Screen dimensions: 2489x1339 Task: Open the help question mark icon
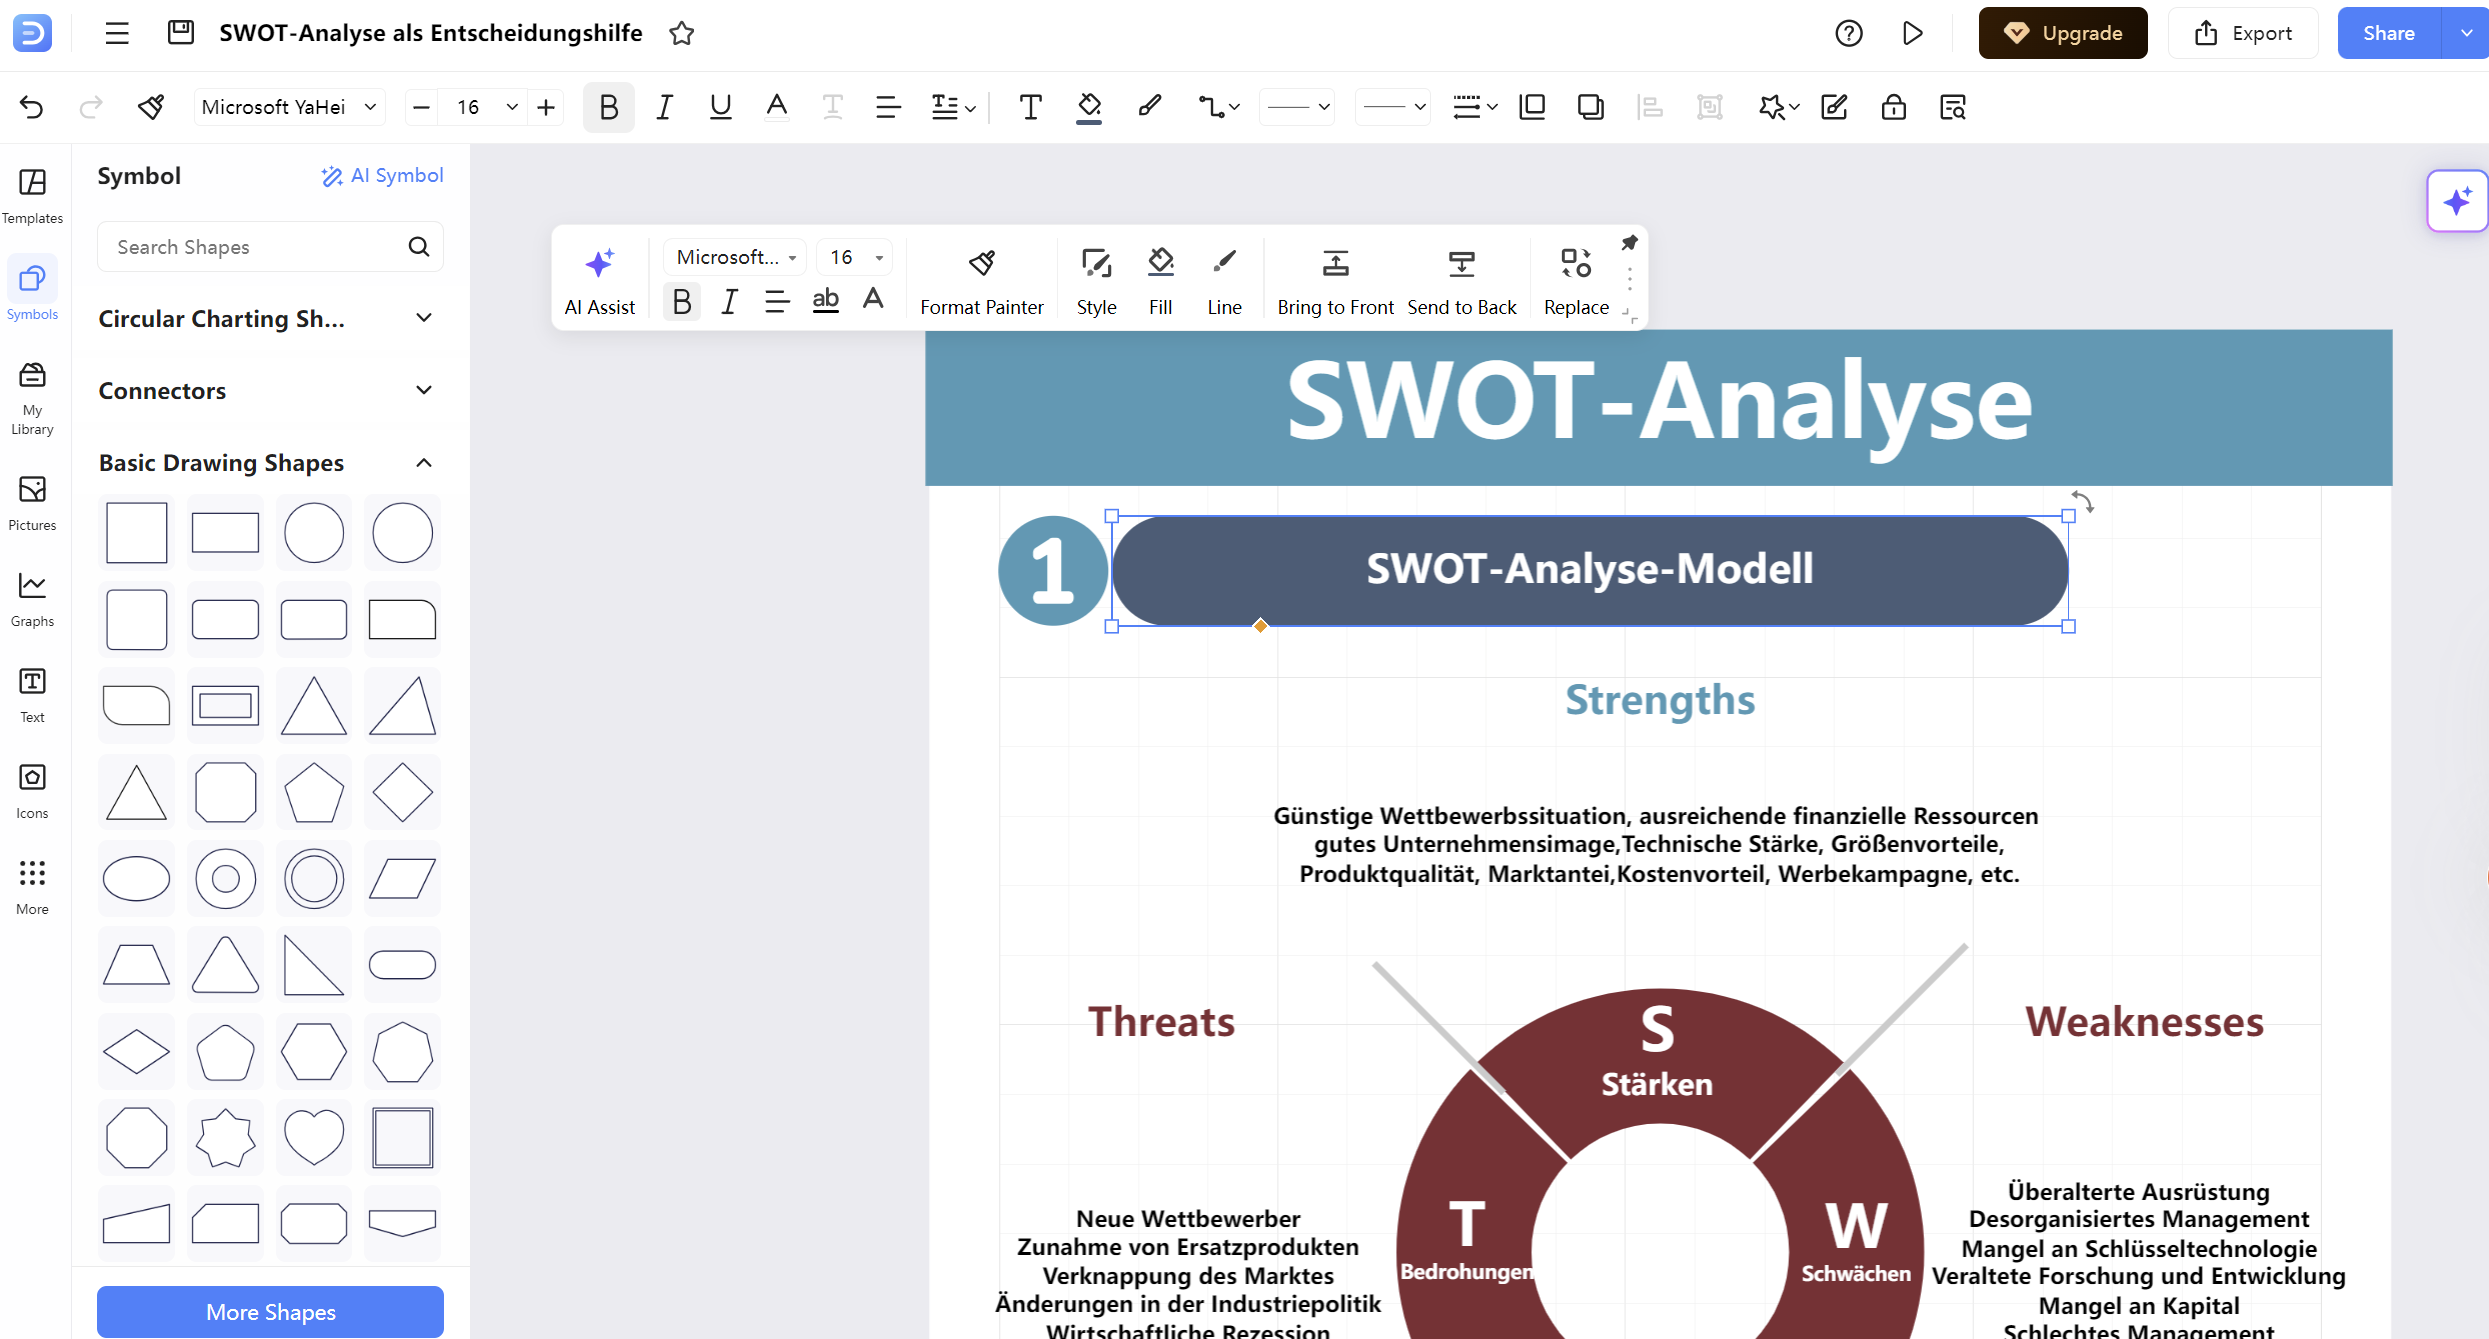tap(1849, 33)
